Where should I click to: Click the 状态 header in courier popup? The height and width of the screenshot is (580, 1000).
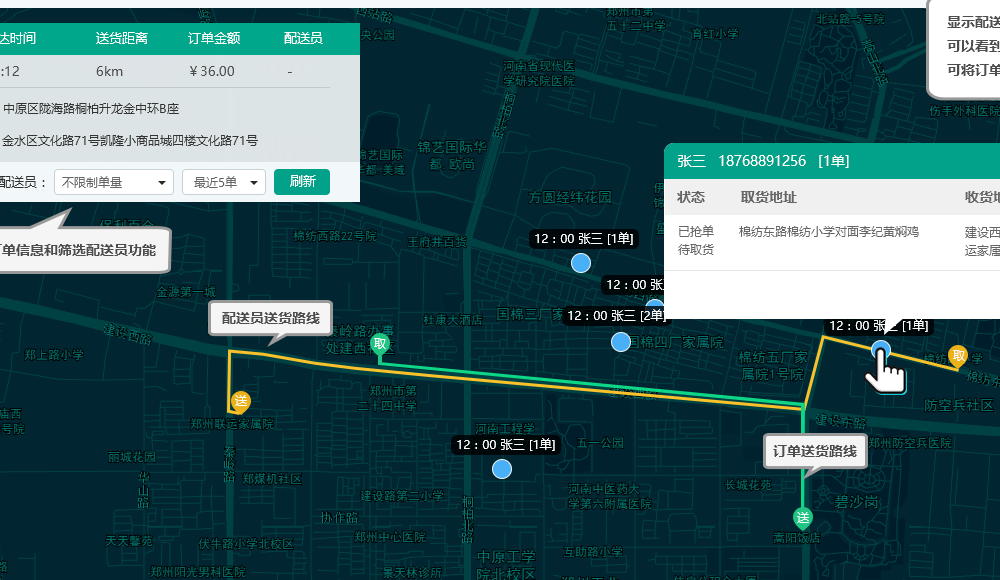691,196
